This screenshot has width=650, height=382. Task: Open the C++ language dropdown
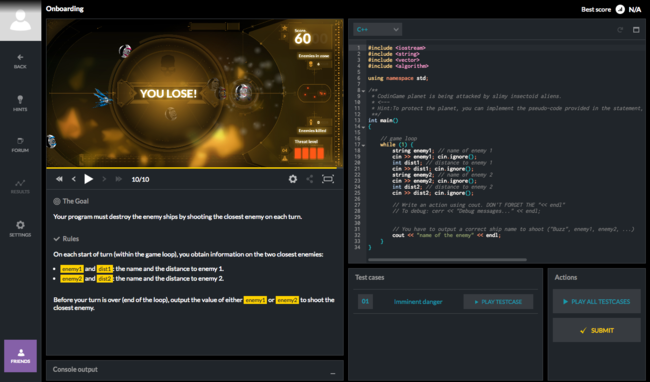378,29
